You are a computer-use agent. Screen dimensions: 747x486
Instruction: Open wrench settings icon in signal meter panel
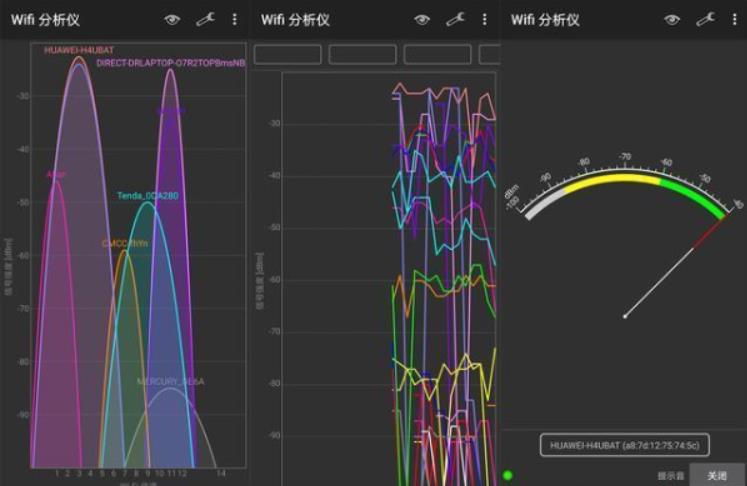(x=705, y=20)
